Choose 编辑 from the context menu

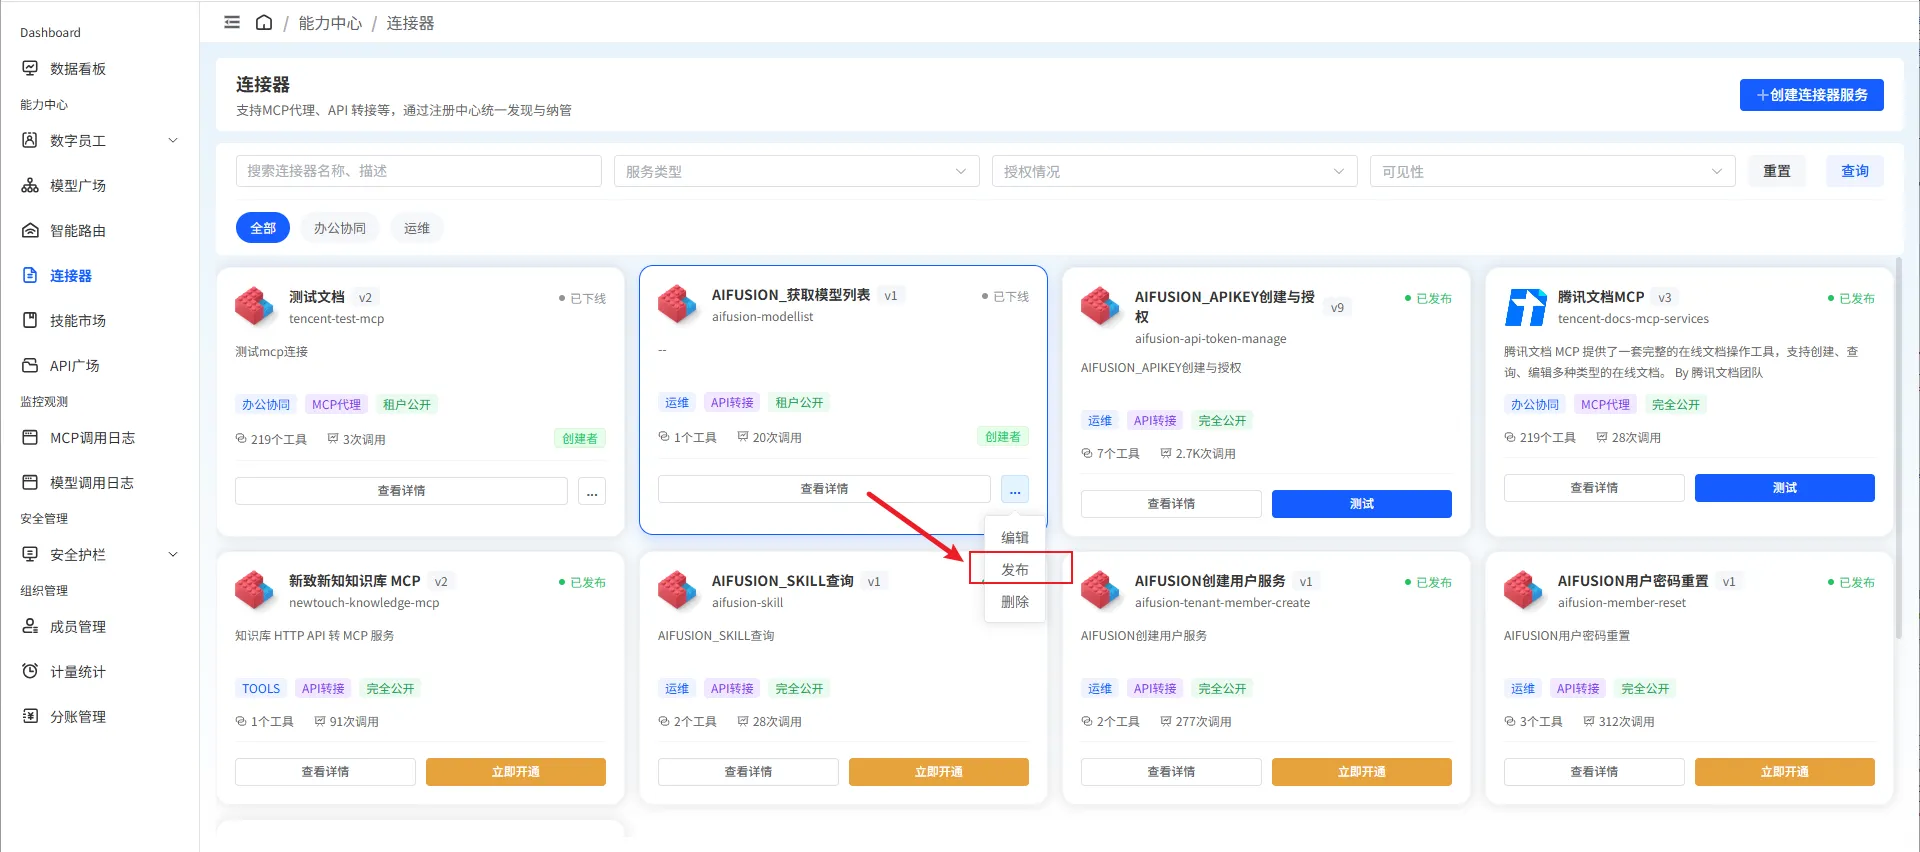1015,537
